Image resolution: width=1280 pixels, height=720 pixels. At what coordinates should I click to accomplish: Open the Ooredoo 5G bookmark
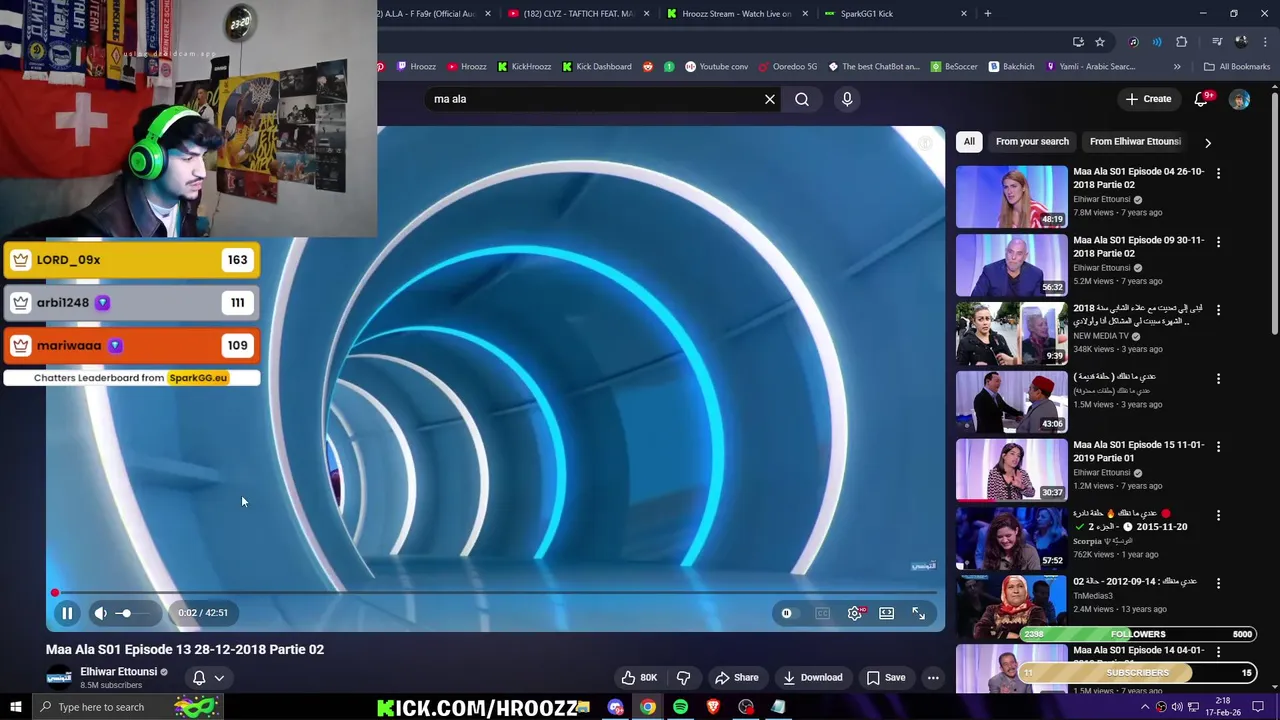click(x=787, y=67)
